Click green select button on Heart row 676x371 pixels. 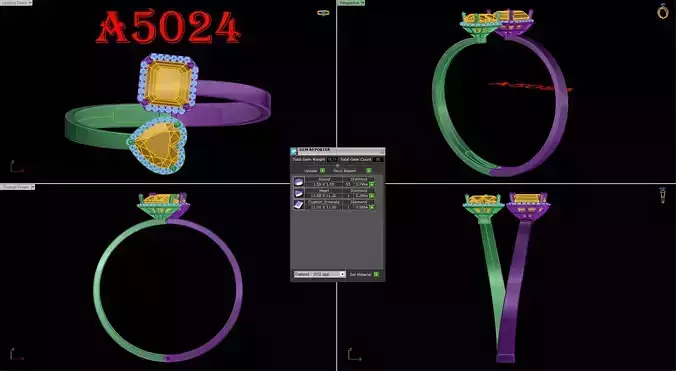pos(372,196)
